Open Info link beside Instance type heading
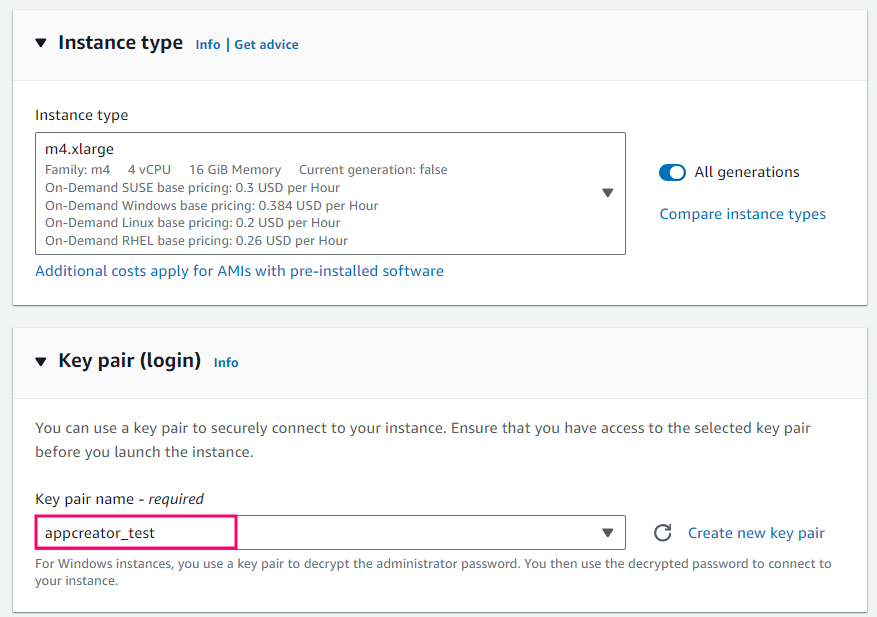This screenshot has width=877, height=617. 208,45
